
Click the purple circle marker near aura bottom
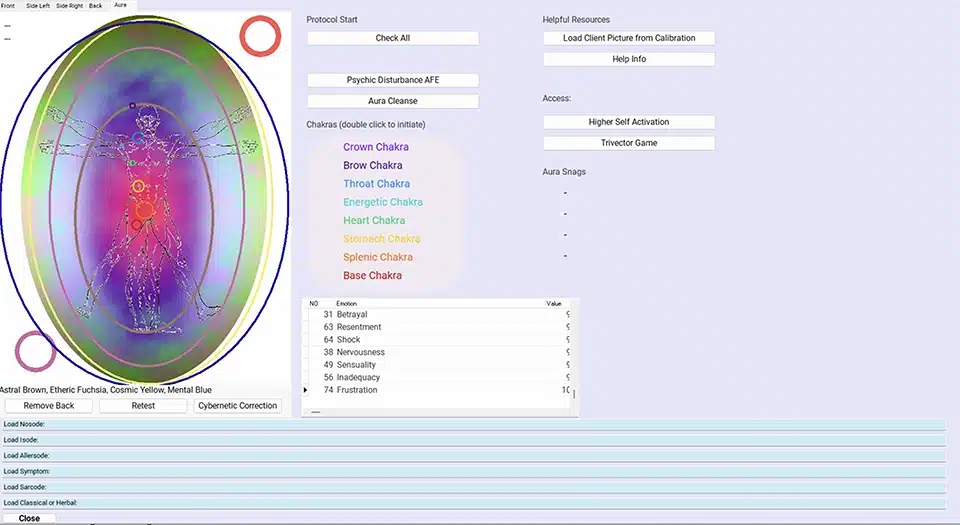[x=36, y=351]
